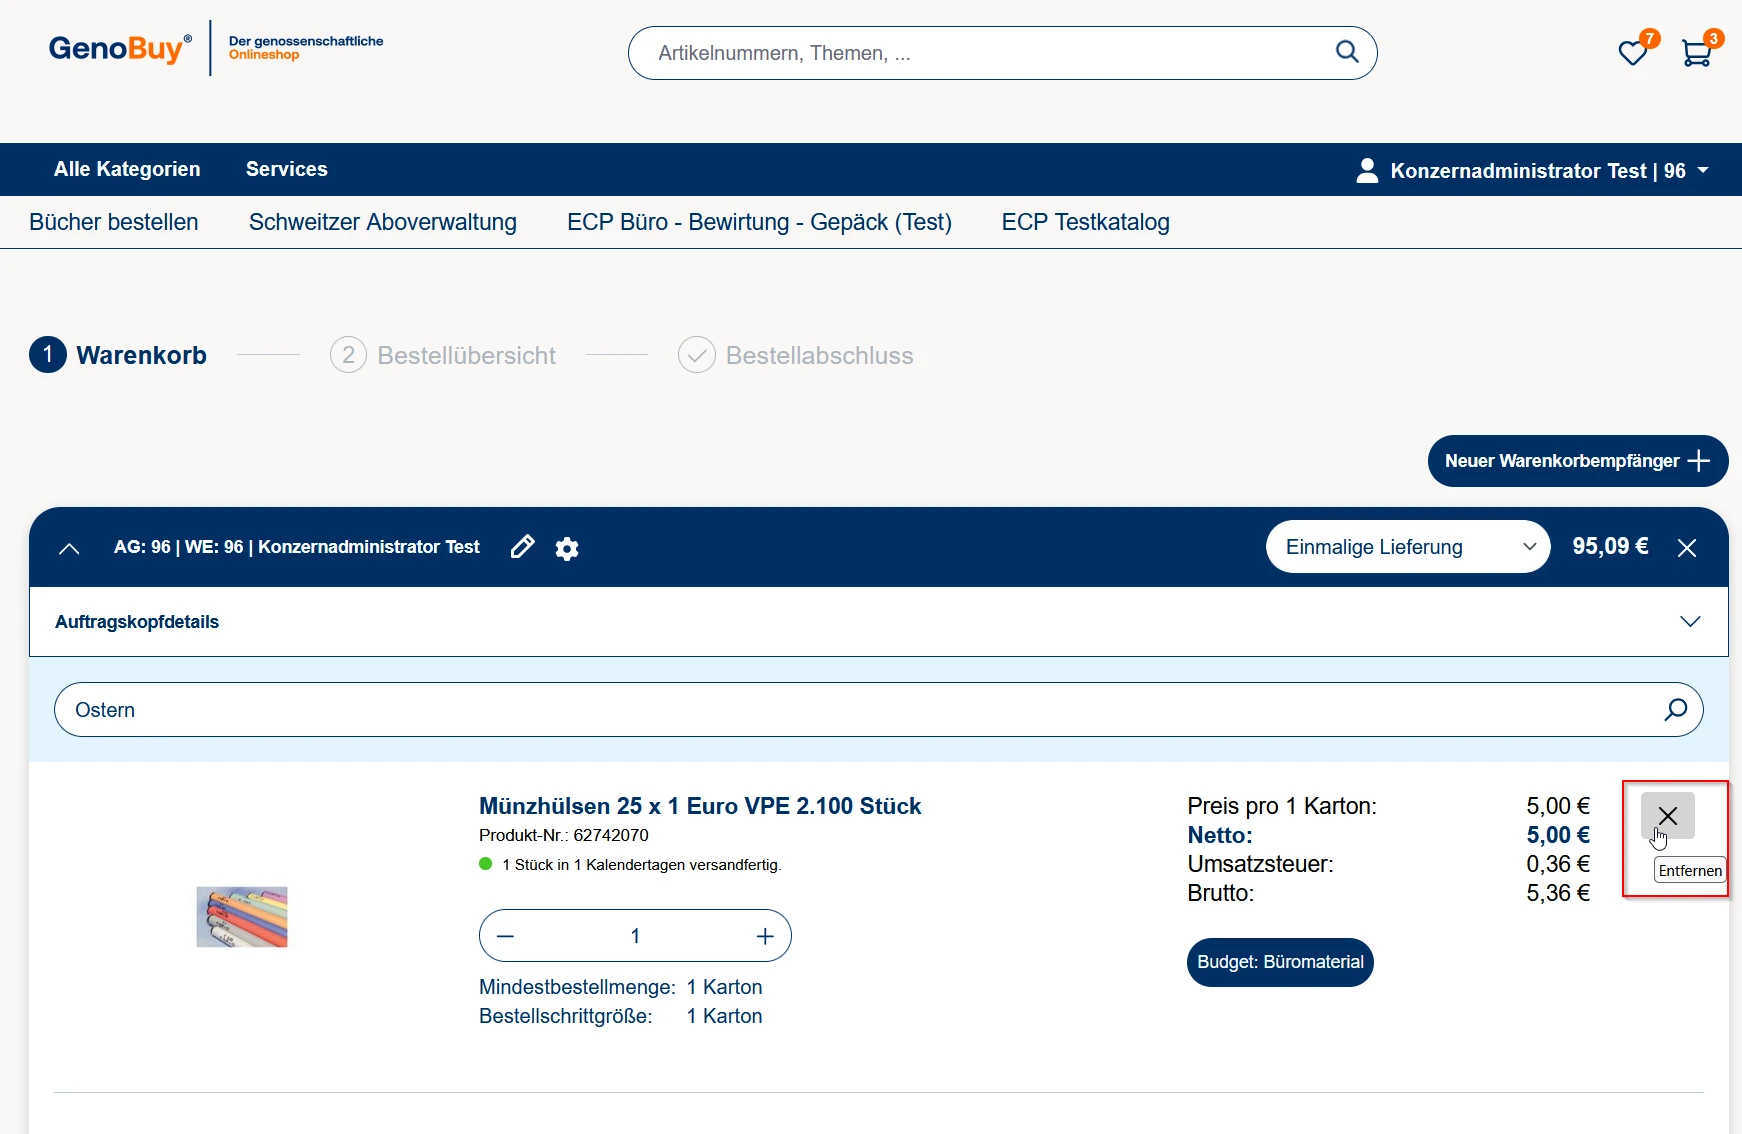Decrease quantity with the minus button
The width and height of the screenshot is (1742, 1134).
(x=505, y=936)
